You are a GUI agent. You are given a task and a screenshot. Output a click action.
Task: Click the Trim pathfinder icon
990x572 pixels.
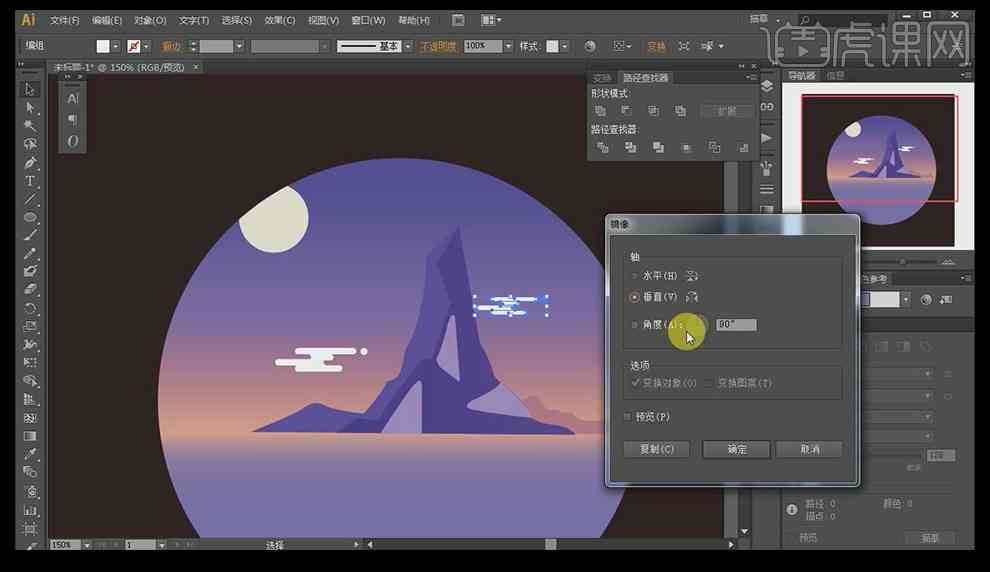point(630,147)
